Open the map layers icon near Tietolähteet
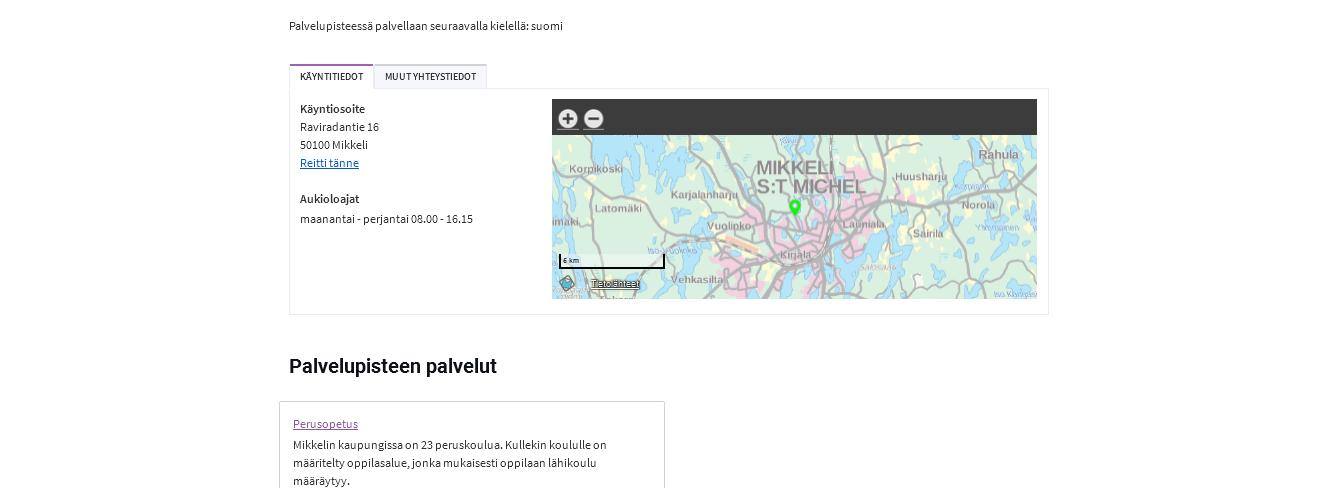1343x488 pixels. (567, 284)
